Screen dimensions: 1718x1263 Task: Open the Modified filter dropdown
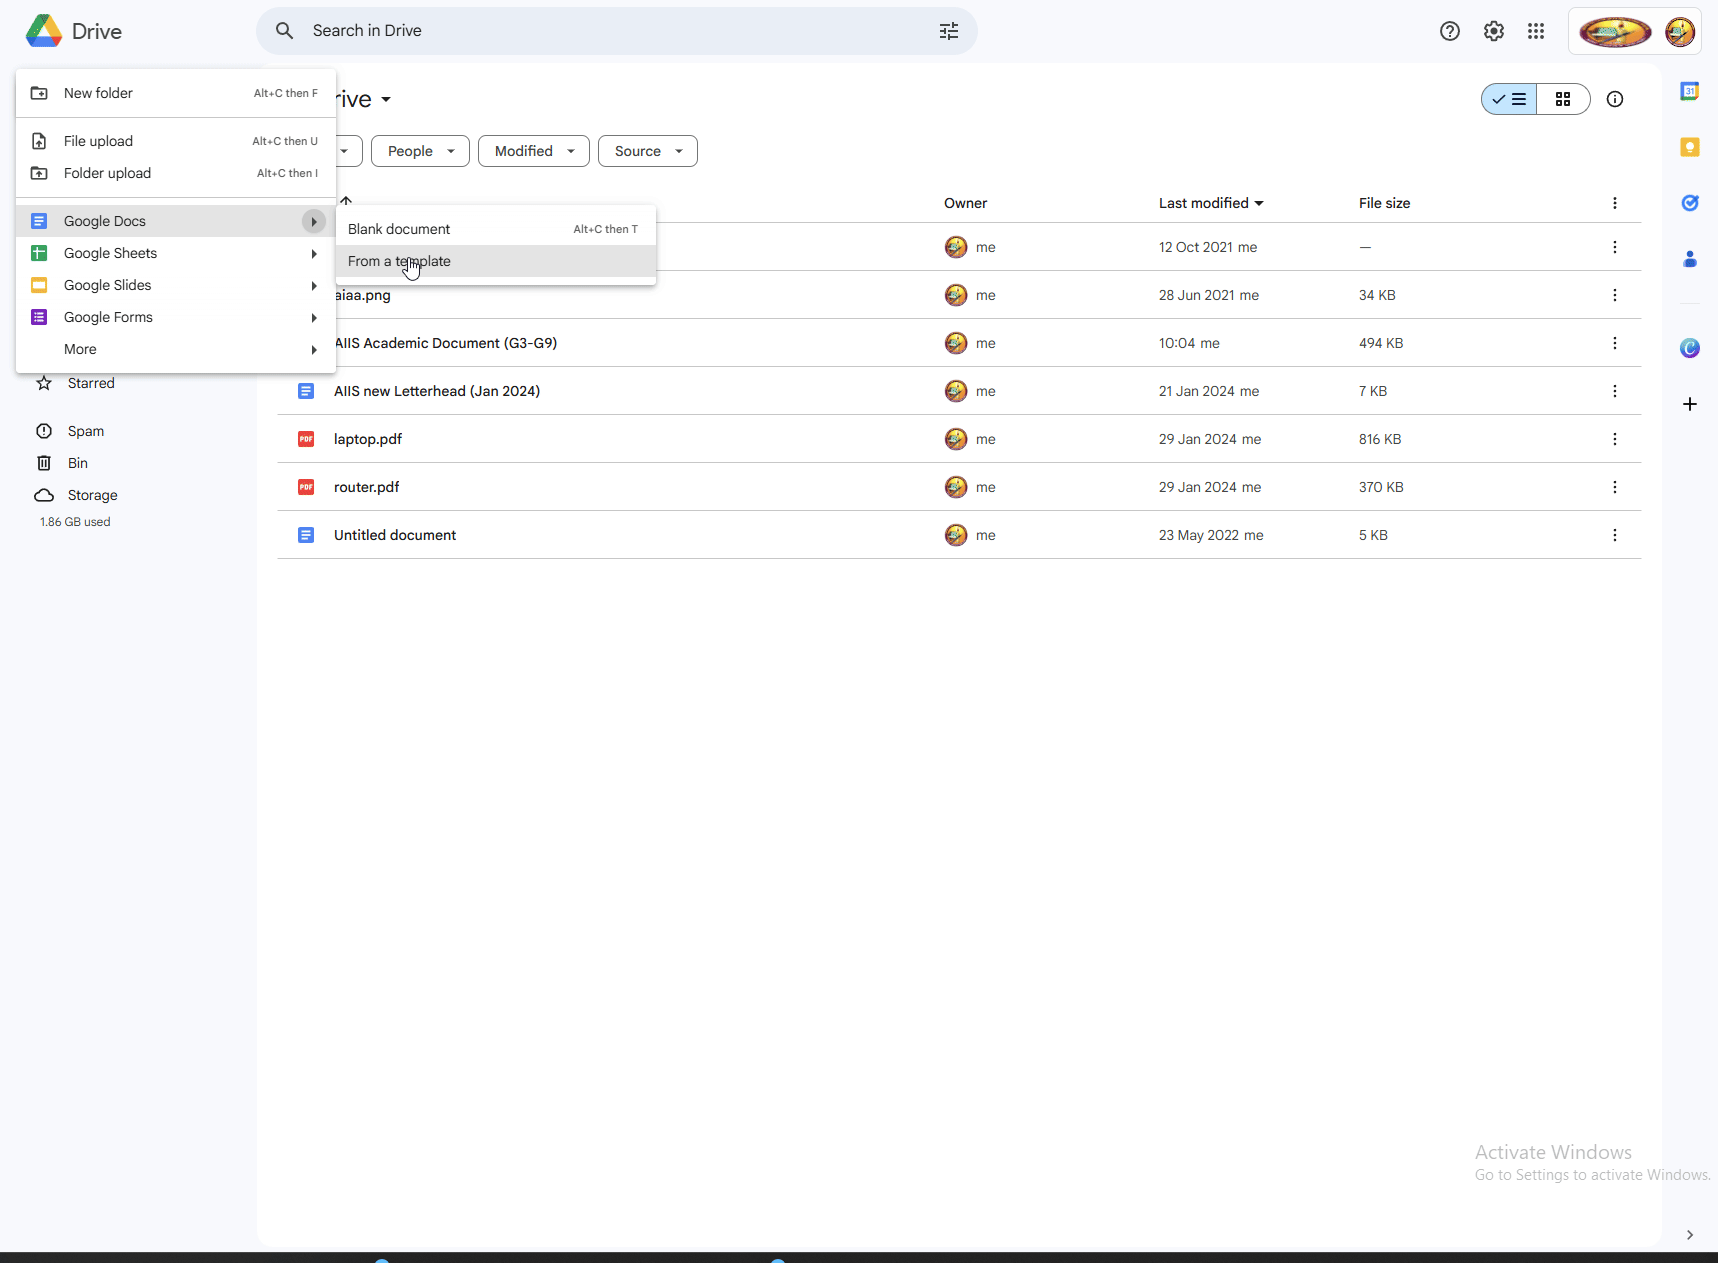(x=534, y=151)
